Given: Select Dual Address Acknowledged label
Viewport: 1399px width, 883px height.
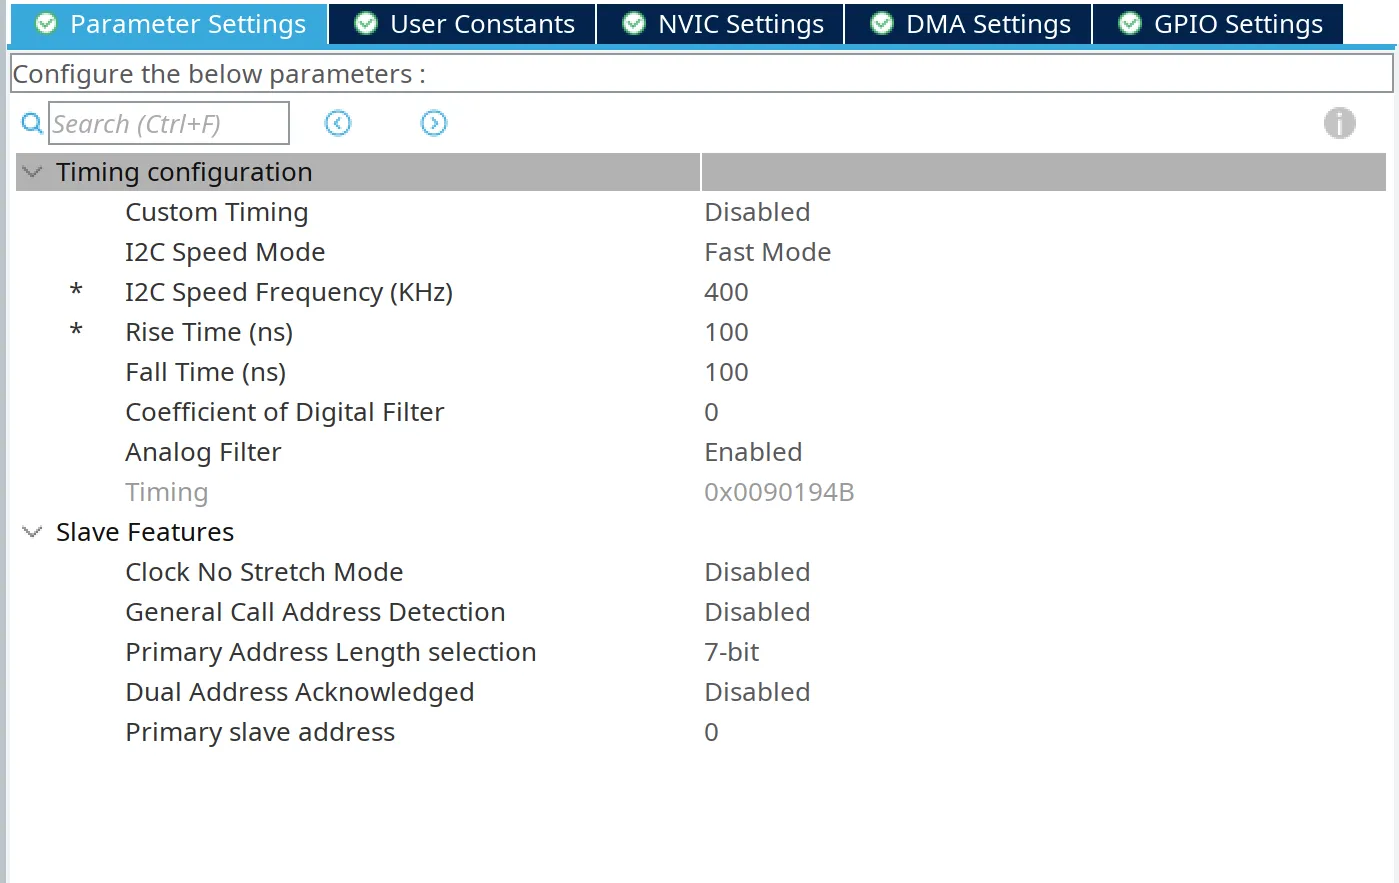Looking at the screenshot, I should pos(299,692).
